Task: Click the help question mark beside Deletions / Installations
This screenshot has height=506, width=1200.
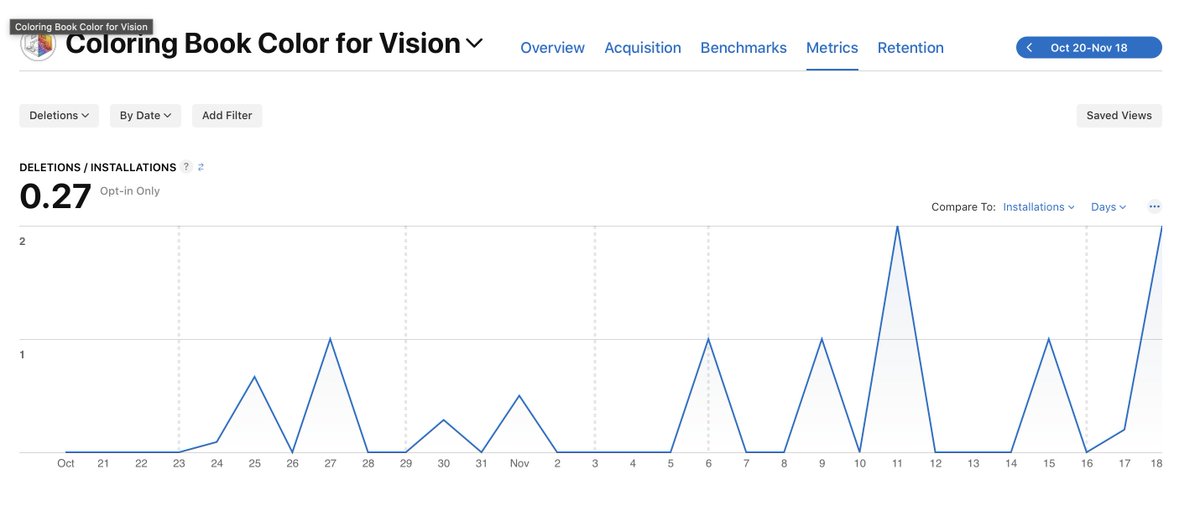Action: coord(186,167)
